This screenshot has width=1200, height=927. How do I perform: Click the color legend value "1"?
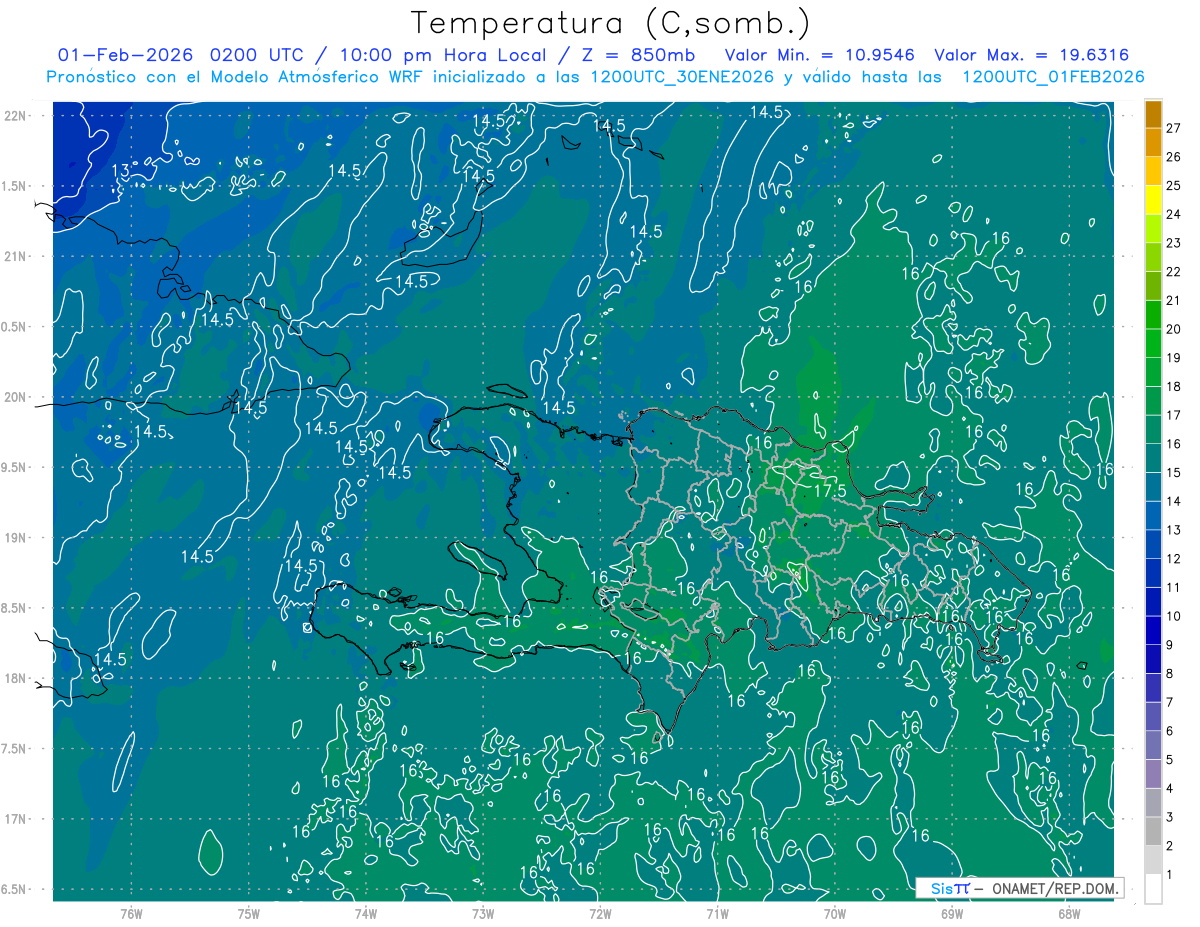click(1170, 875)
